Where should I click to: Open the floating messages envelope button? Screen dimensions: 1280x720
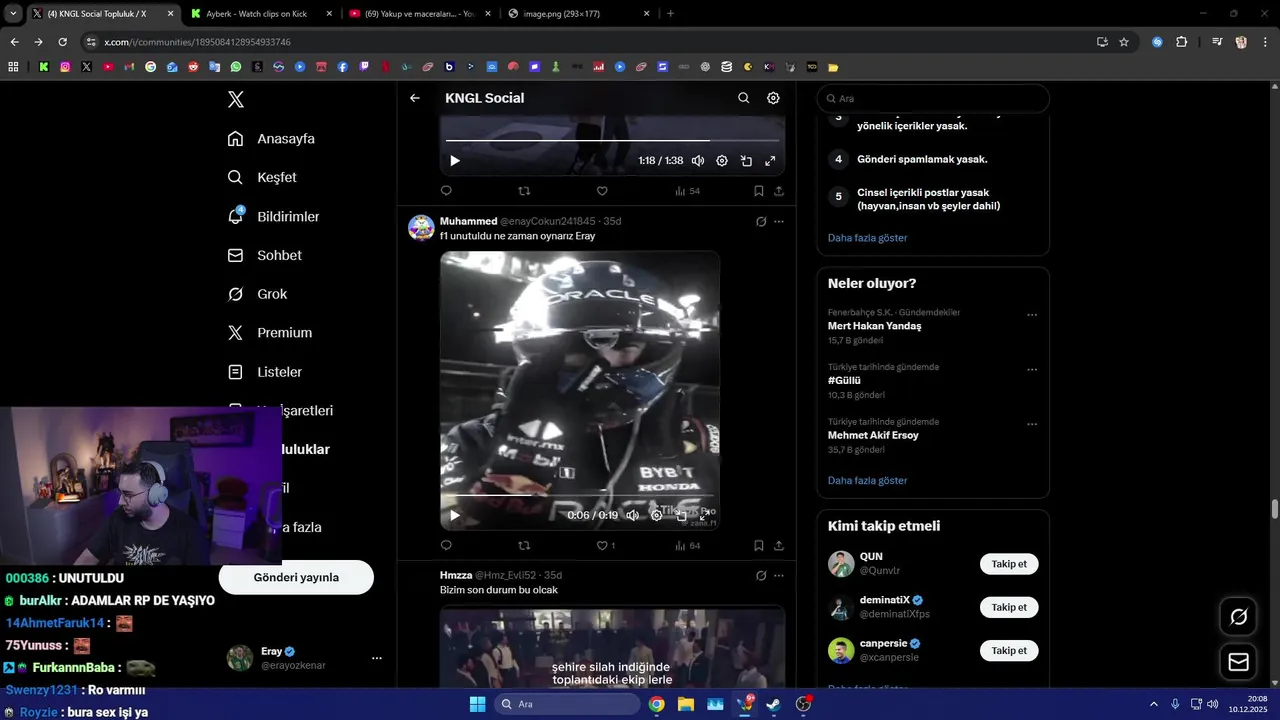[x=1238, y=662]
